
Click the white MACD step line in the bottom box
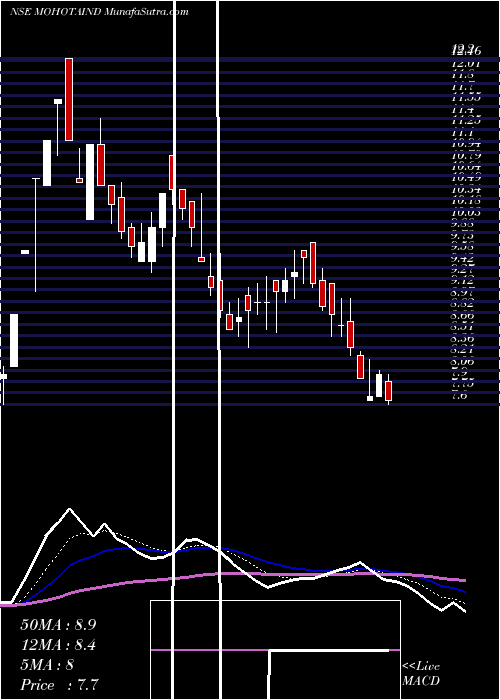click(329, 651)
